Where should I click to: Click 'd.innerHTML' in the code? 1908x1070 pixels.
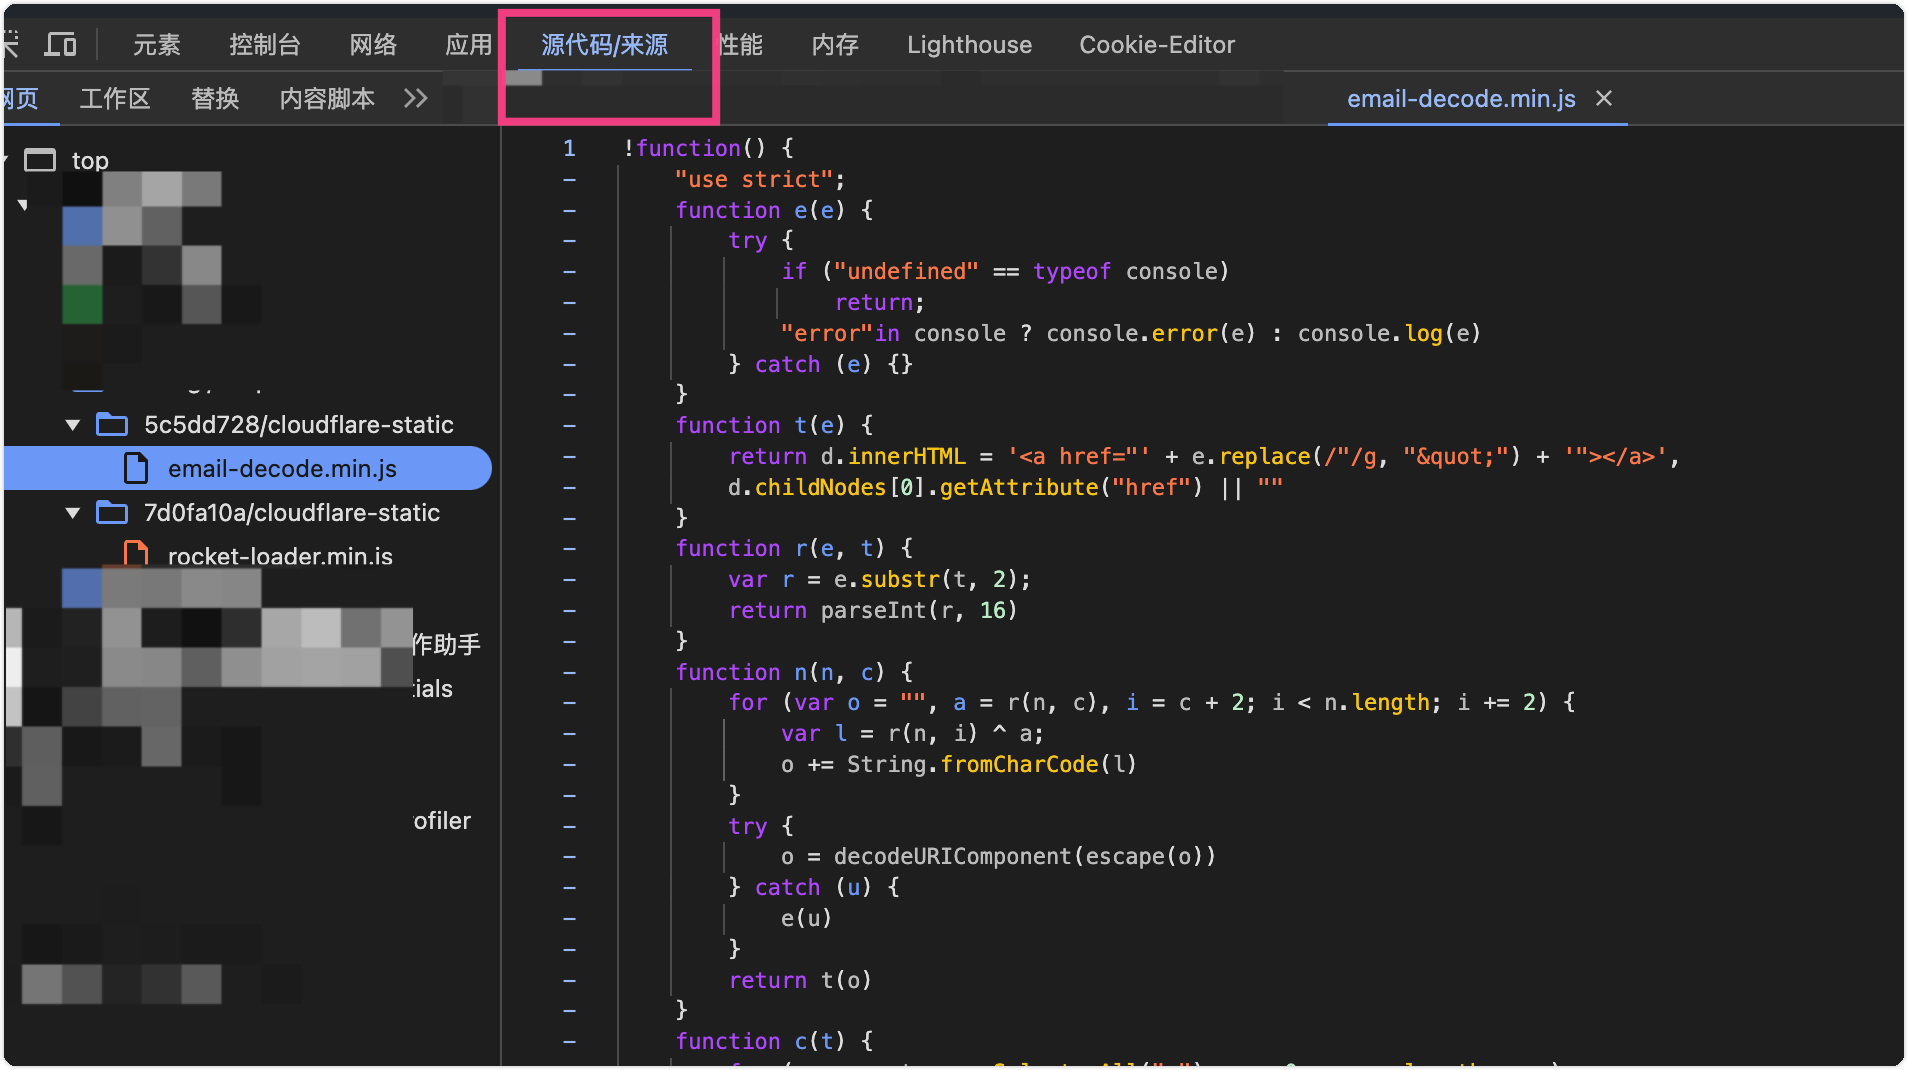893,456
